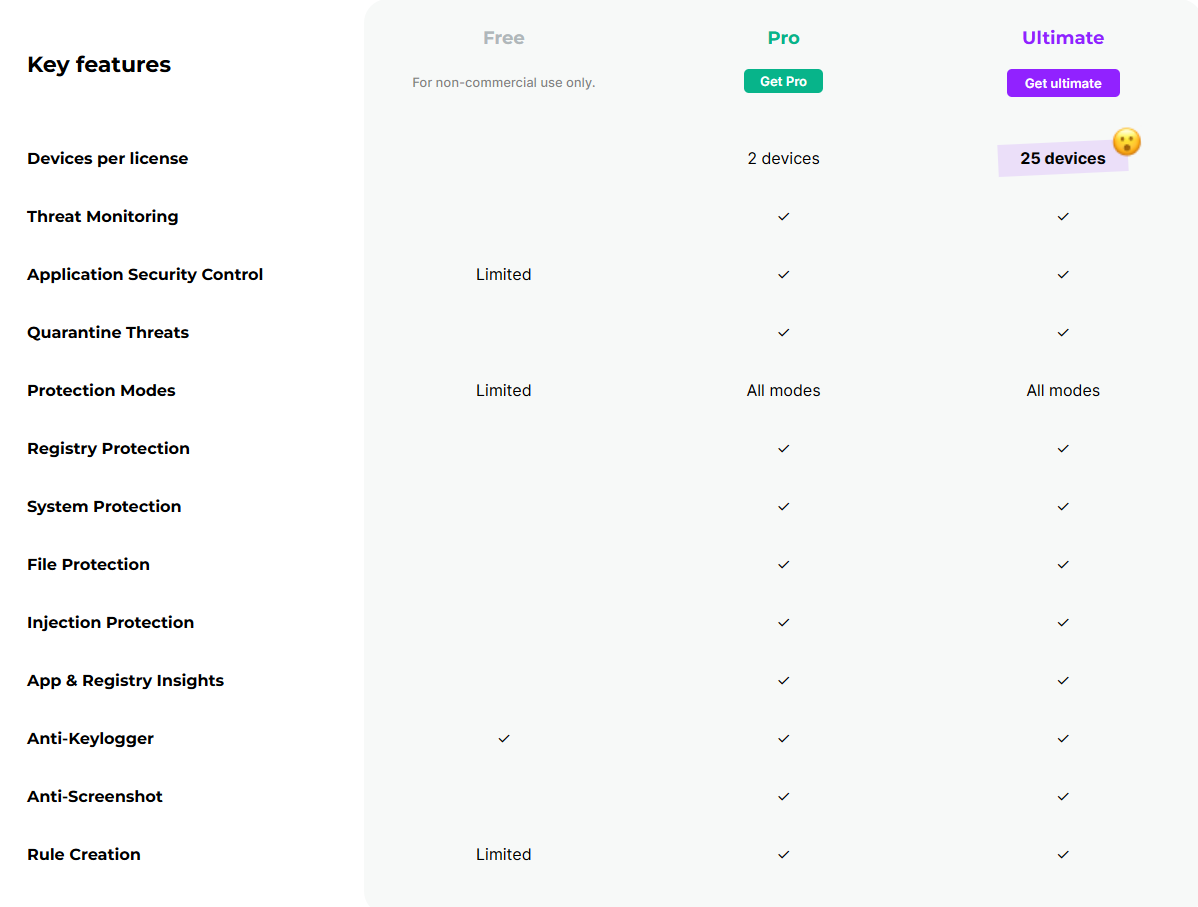
Task: Click Rule Creation checkmark in Ultimate column
Action: coord(1062,854)
